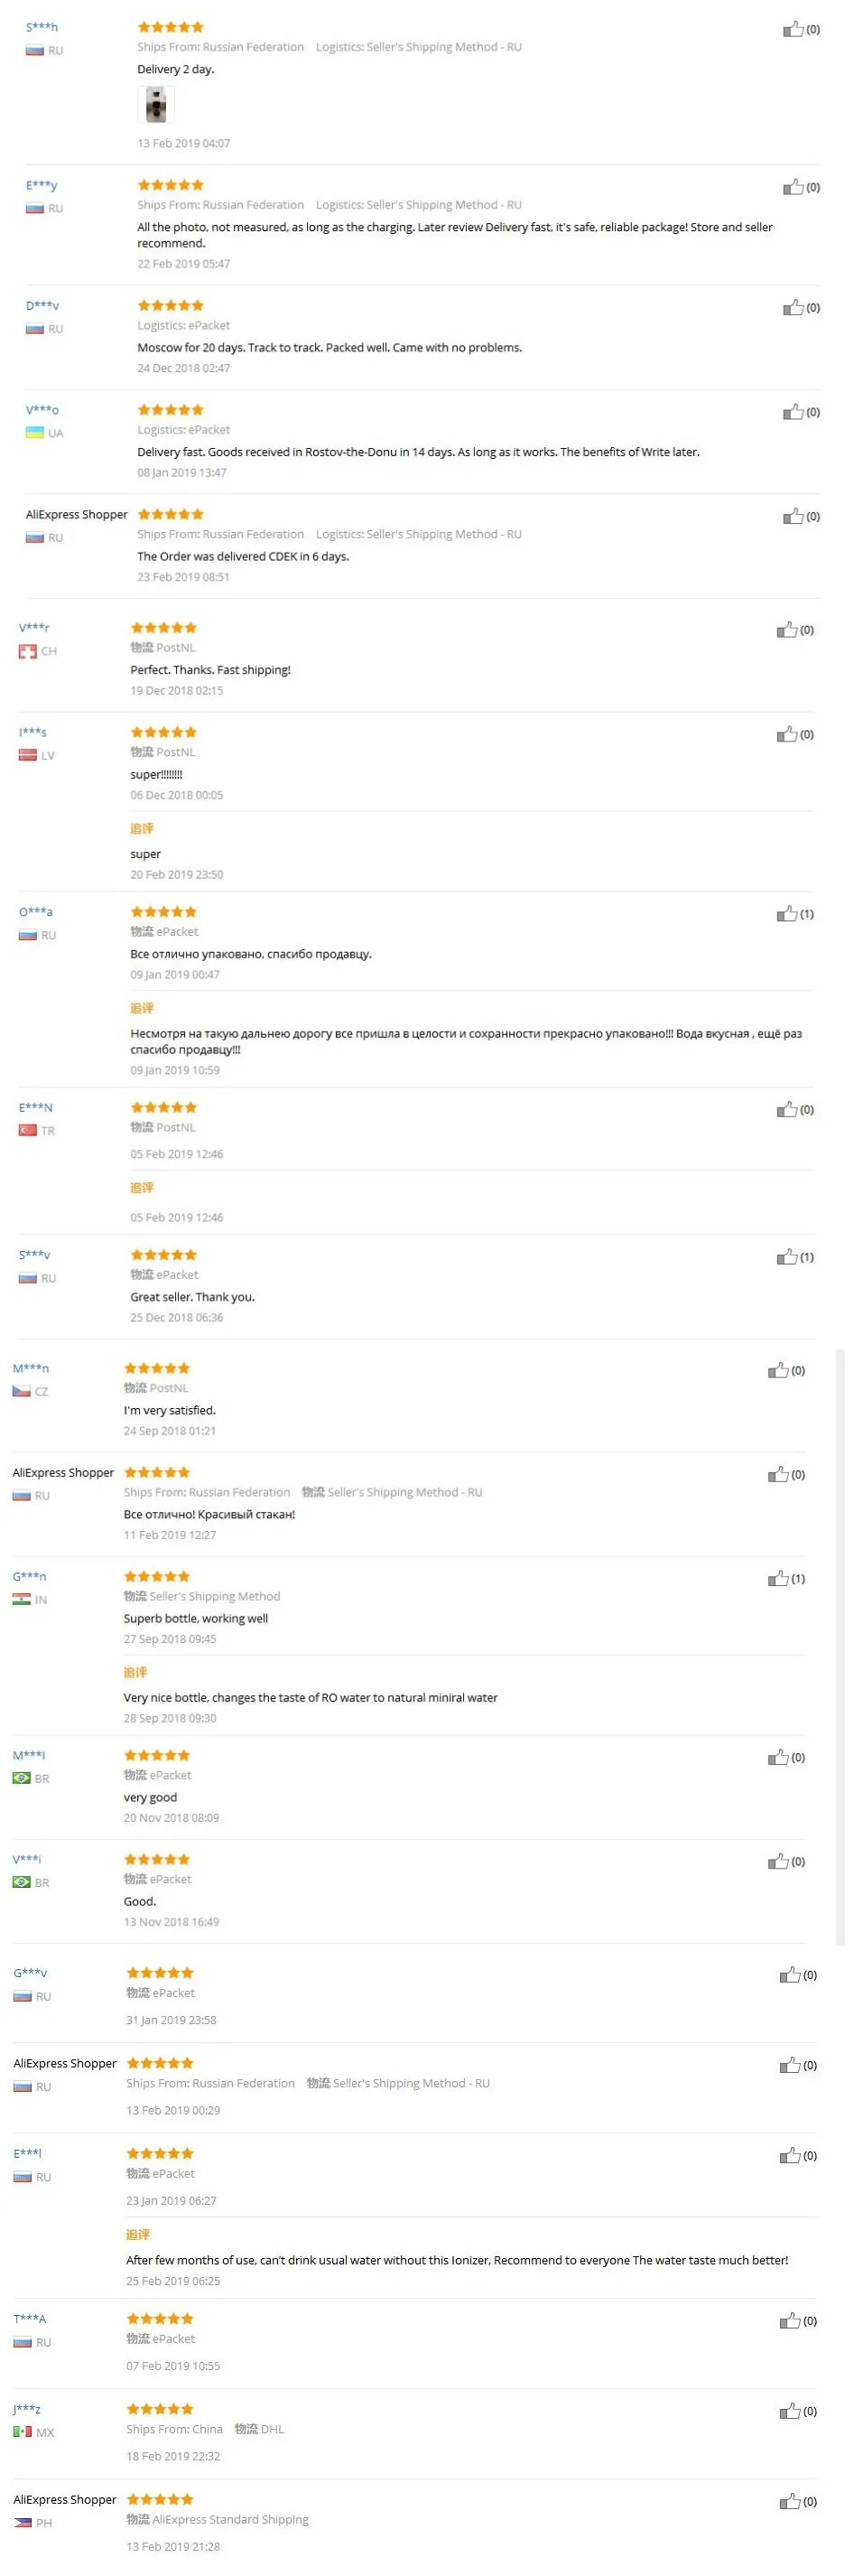This screenshot has height=2576, width=854.
Task: Open reviewer profile E***y
Action: [42, 185]
